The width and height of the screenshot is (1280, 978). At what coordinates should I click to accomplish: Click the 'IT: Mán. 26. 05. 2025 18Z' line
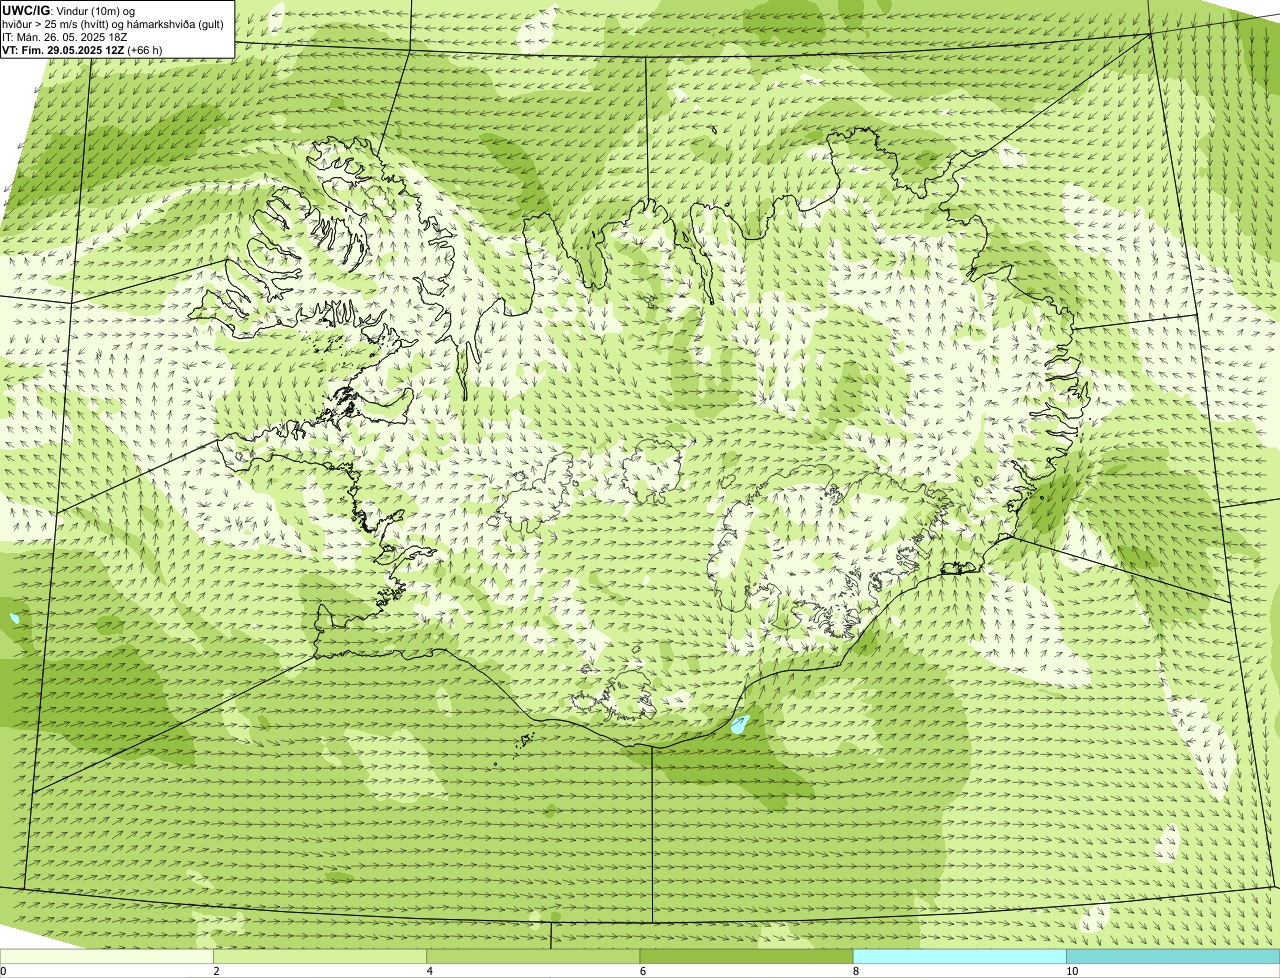point(64,37)
